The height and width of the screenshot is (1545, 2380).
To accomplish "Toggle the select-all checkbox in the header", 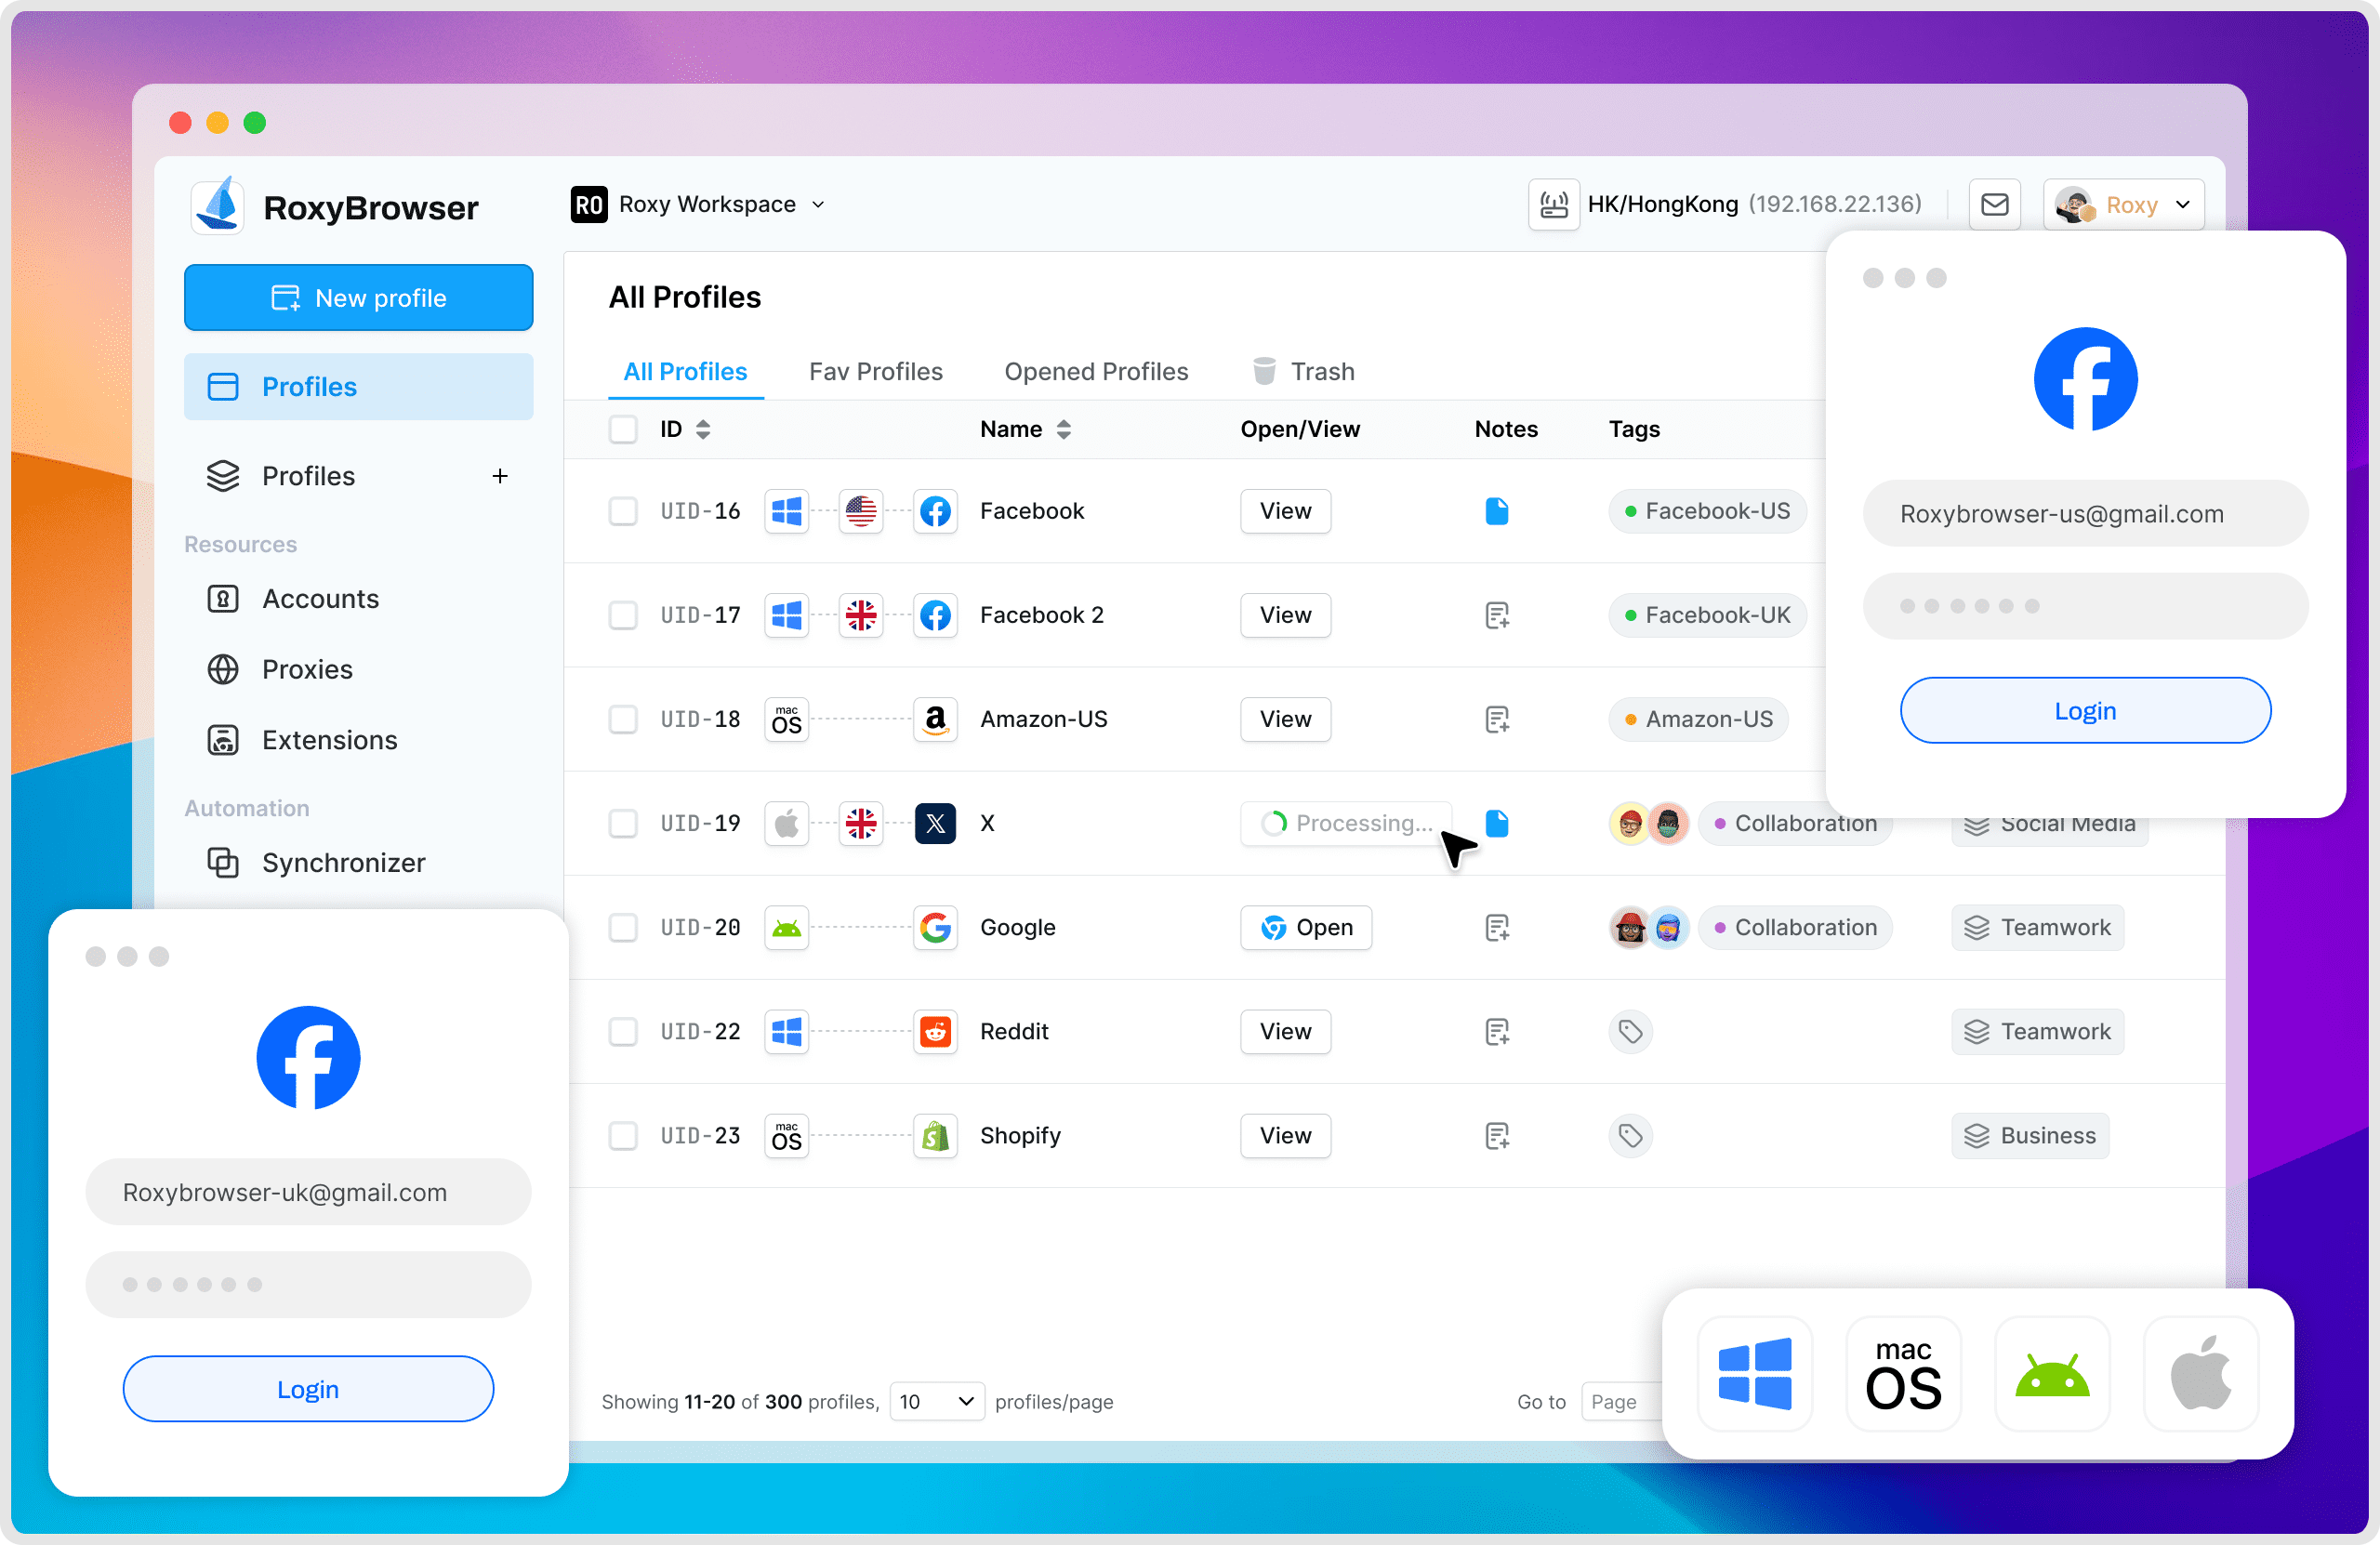I will tap(623, 429).
